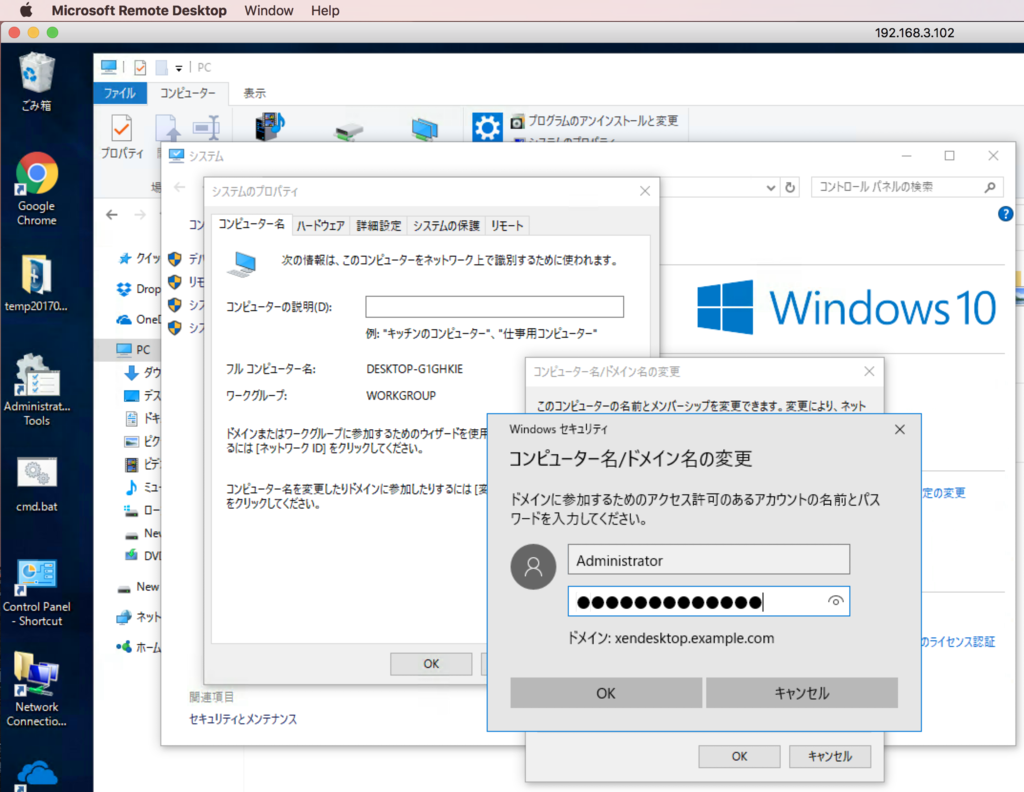Select the Computer Name tab

251,225
